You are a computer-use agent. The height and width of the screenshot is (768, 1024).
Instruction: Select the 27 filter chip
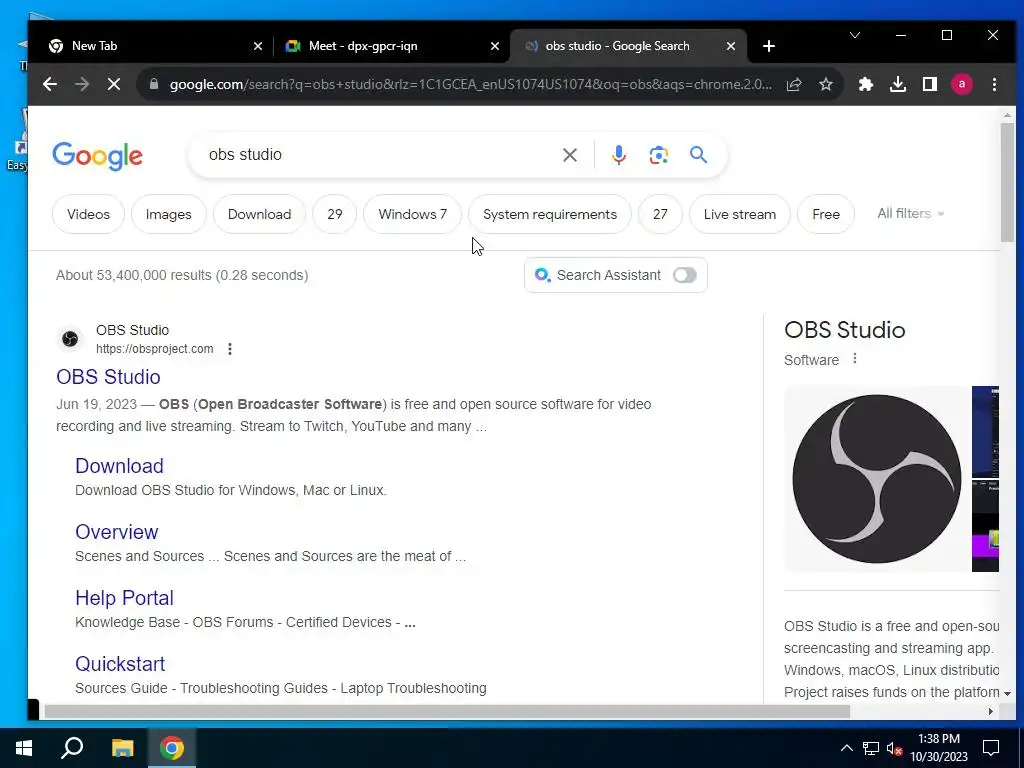(x=660, y=214)
